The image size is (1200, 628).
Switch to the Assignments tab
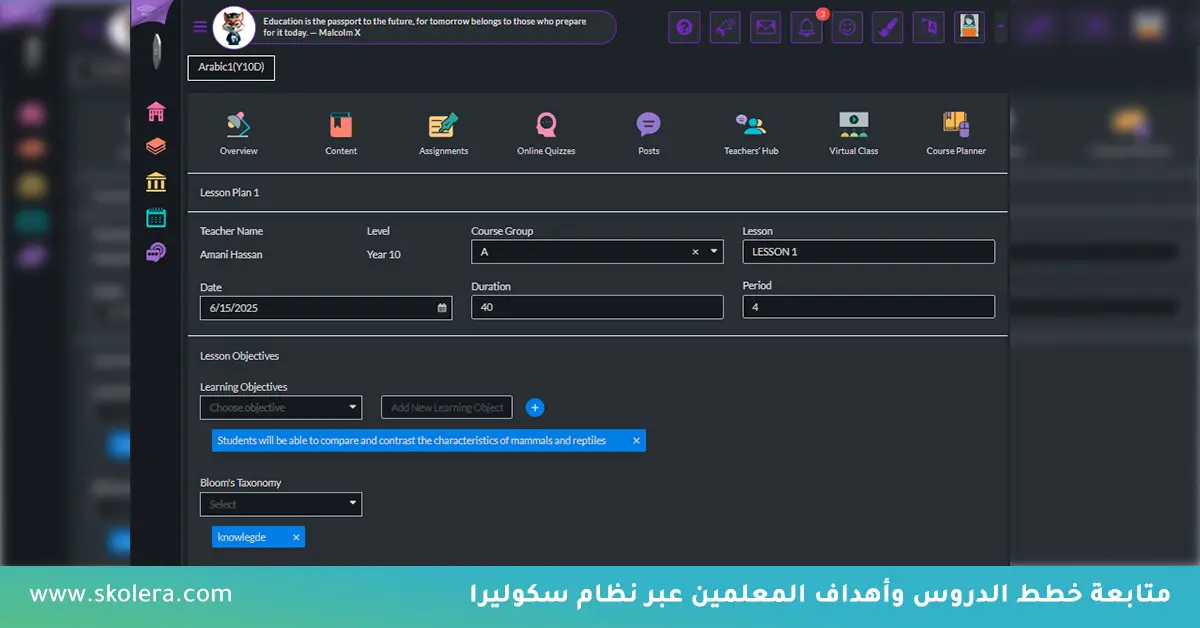click(x=443, y=132)
